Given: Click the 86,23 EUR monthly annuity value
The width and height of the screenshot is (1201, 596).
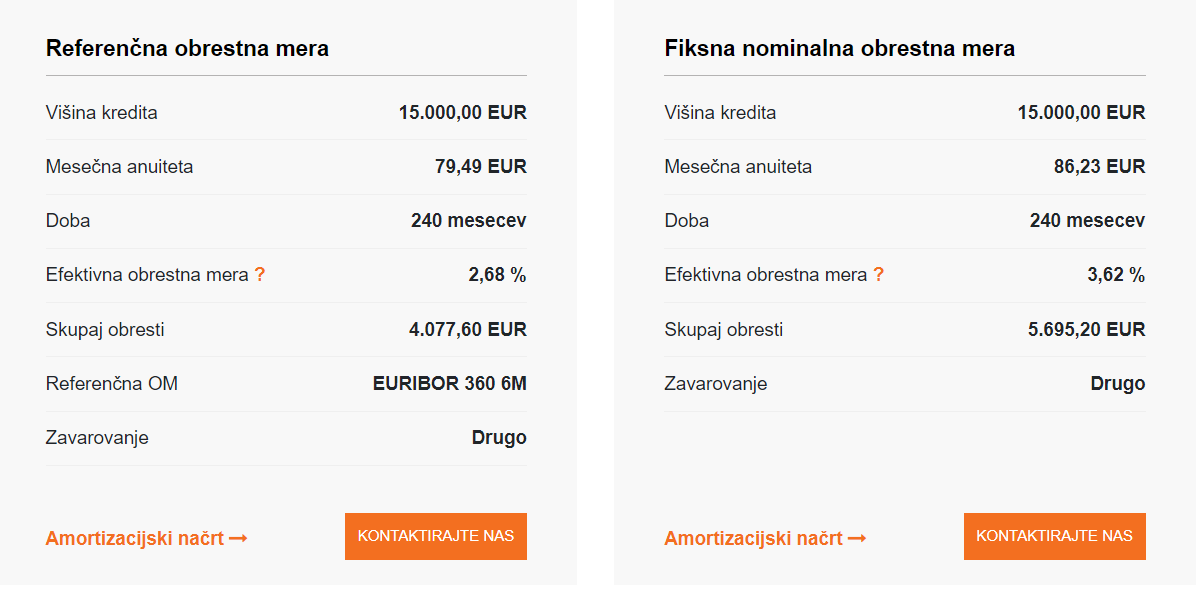Looking at the screenshot, I should (x=1099, y=167).
